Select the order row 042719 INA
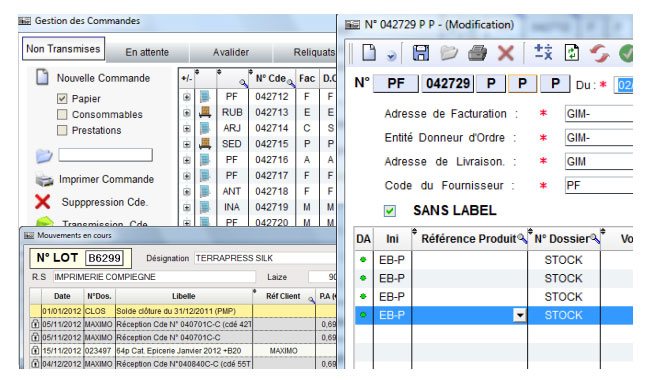 [x=257, y=207]
